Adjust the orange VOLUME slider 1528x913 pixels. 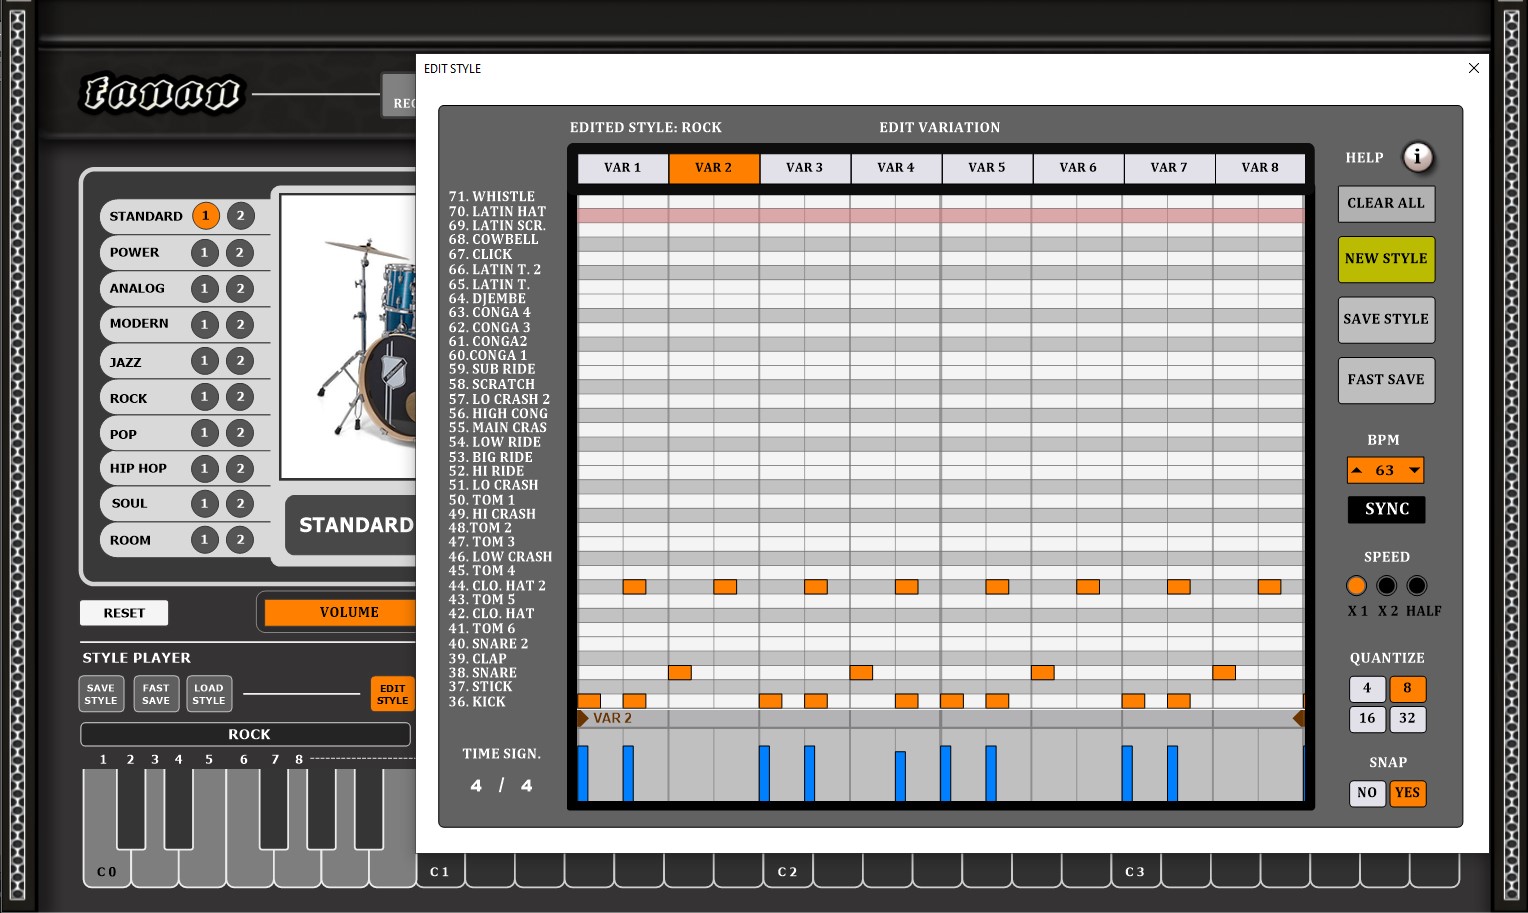[x=340, y=612]
